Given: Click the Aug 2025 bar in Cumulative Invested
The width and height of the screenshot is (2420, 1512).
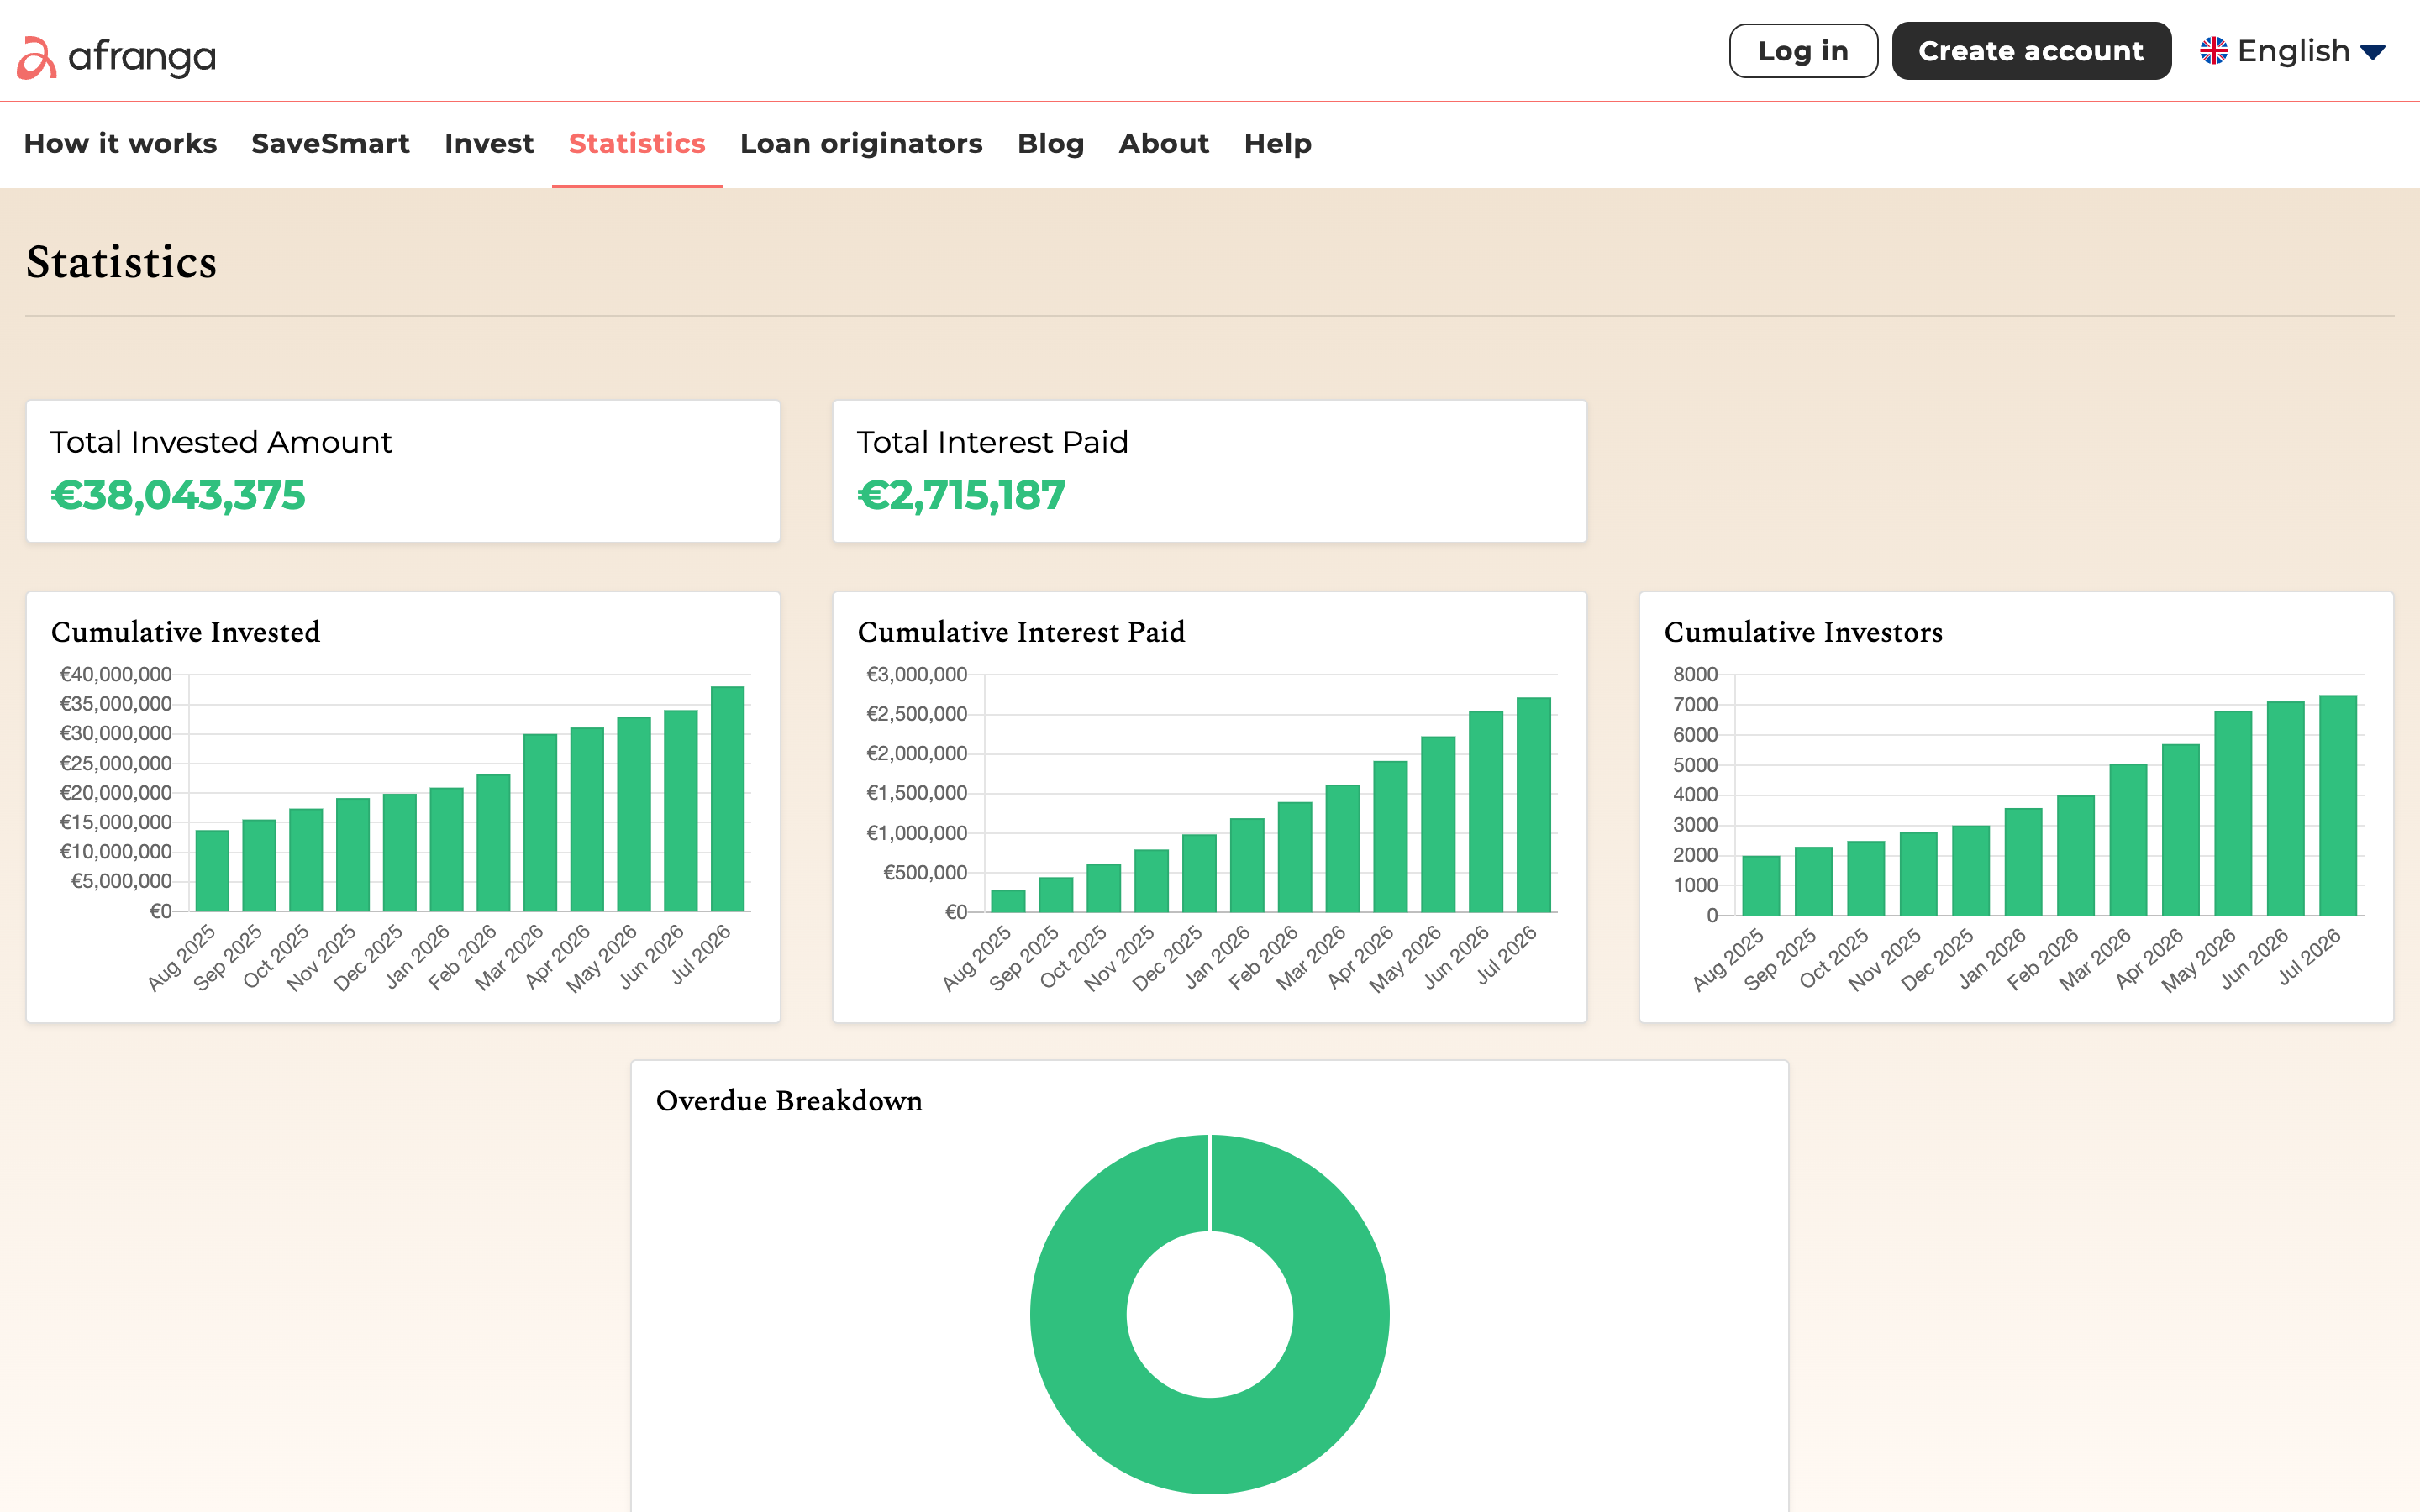Looking at the screenshot, I should point(212,871).
